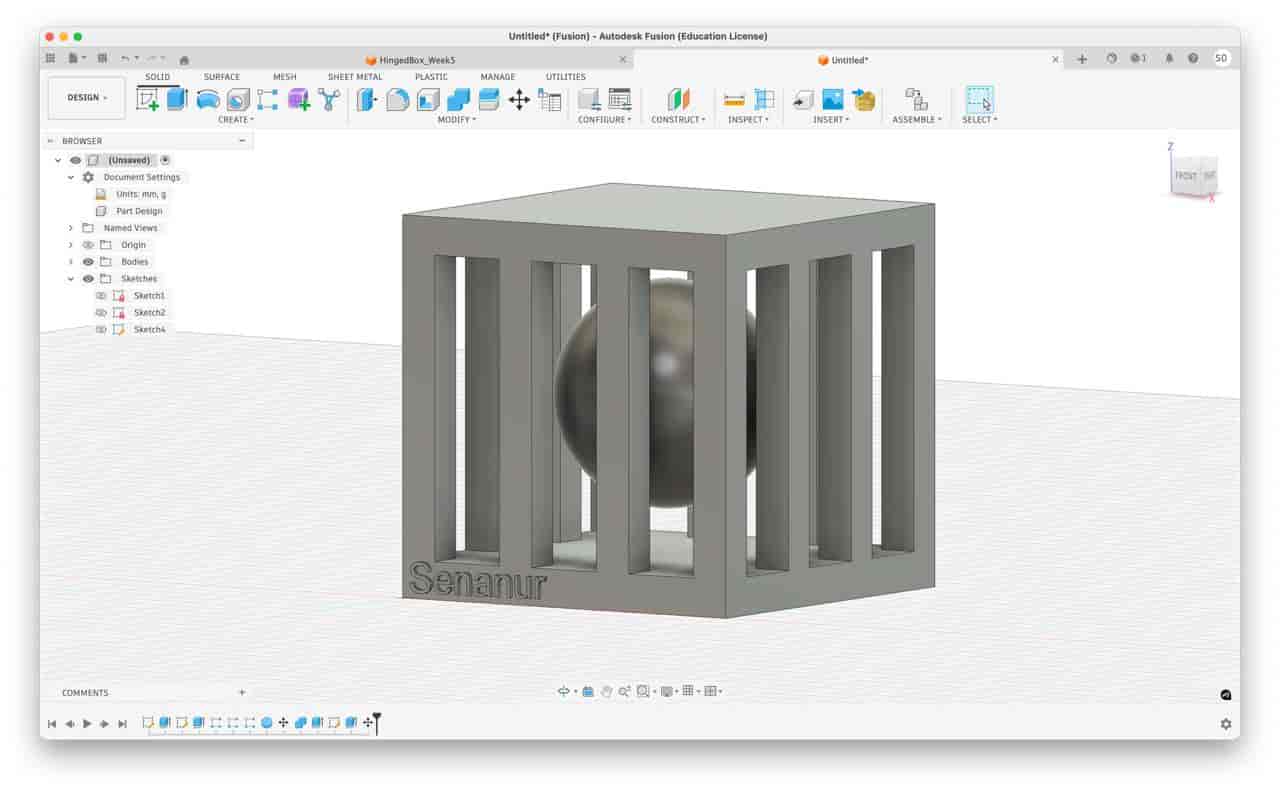Switch to the SHEET METAL ribbon tab
The image size is (1280, 792).
(355, 76)
